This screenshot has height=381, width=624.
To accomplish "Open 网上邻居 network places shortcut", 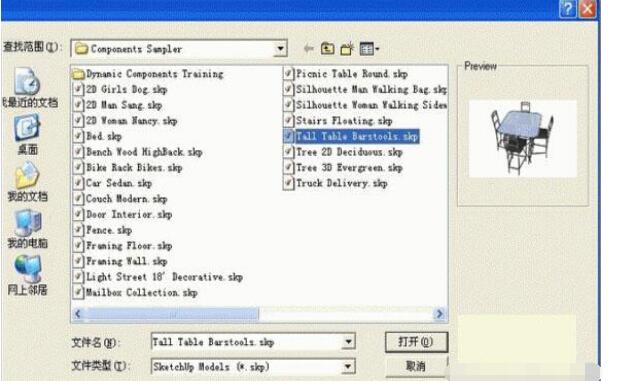I will pyautogui.click(x=27, y=275).
